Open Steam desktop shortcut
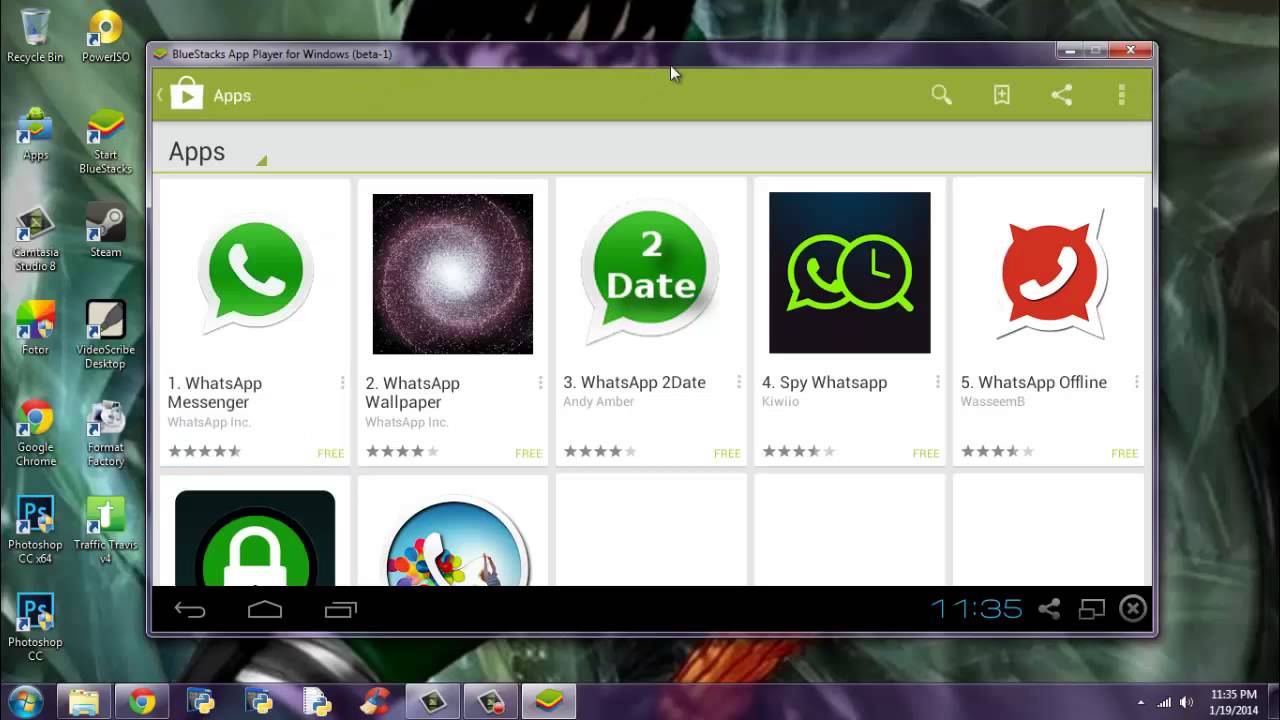The image size is (1280, 720). pyautogui.click(x=105, y=231)
